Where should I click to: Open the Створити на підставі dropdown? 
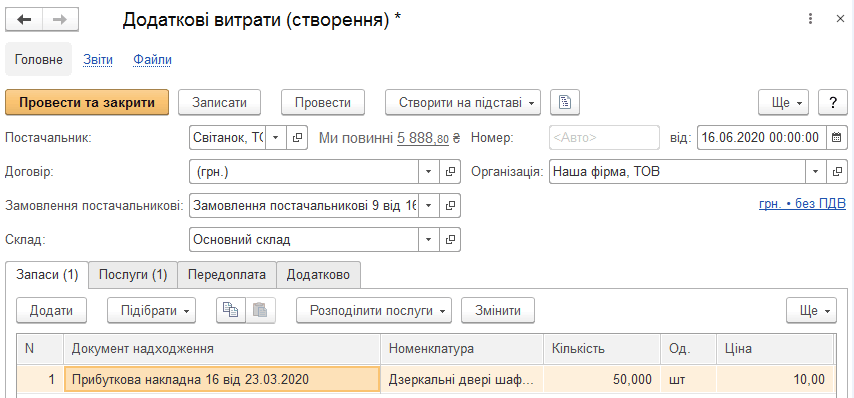pos(463,102)
